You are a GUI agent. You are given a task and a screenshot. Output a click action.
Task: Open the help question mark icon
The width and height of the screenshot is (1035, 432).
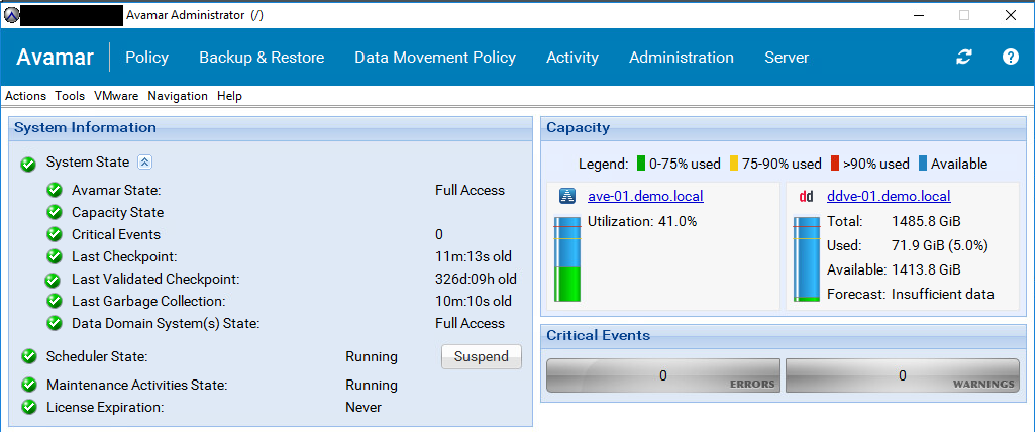pyautogui.click(x=1010, y=57)
